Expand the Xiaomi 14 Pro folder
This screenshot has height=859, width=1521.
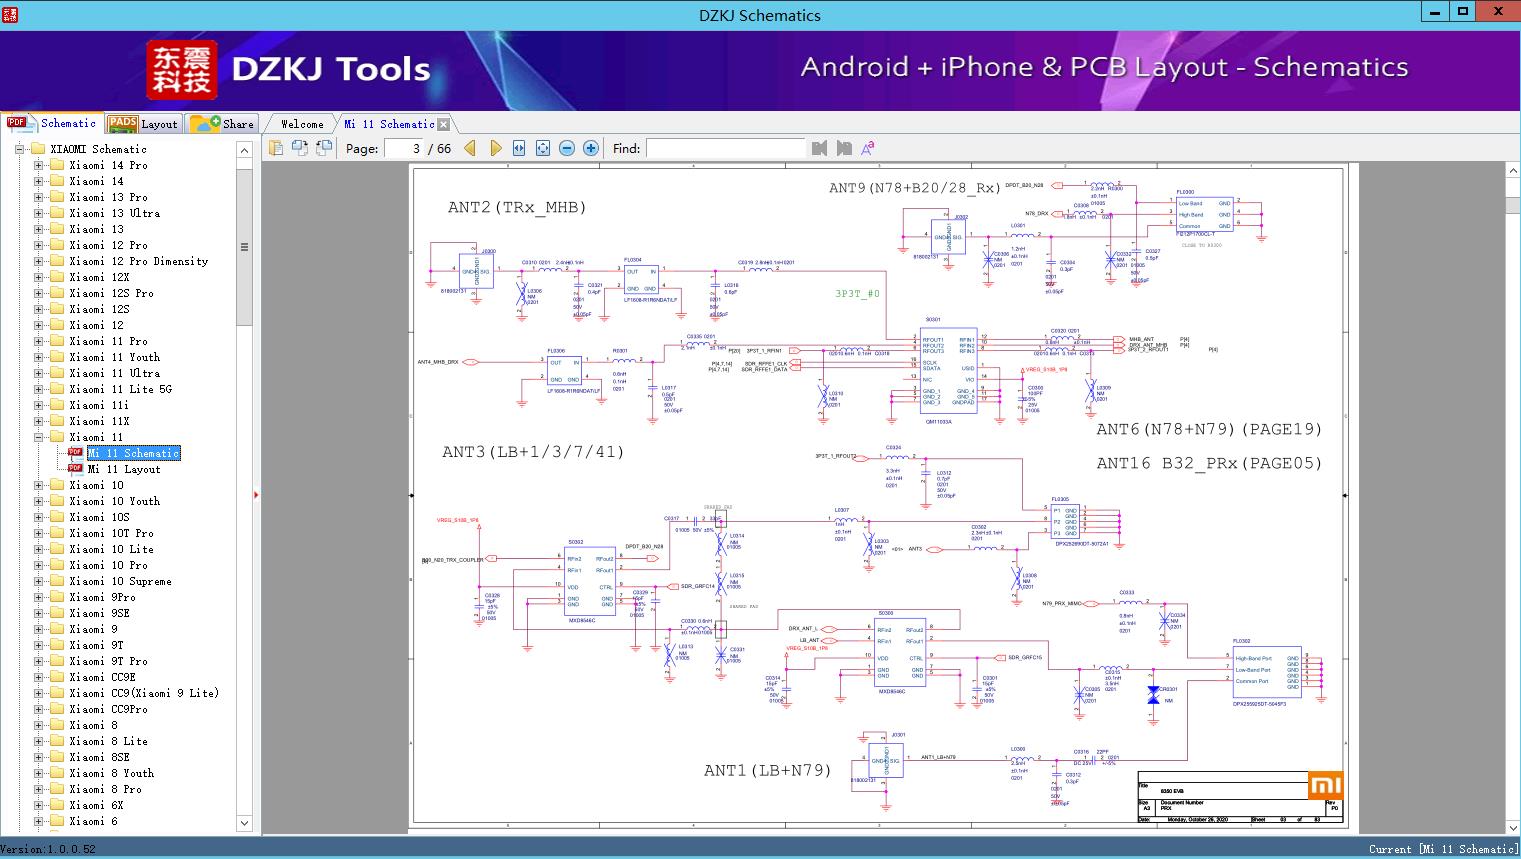[x=39, y=165]
